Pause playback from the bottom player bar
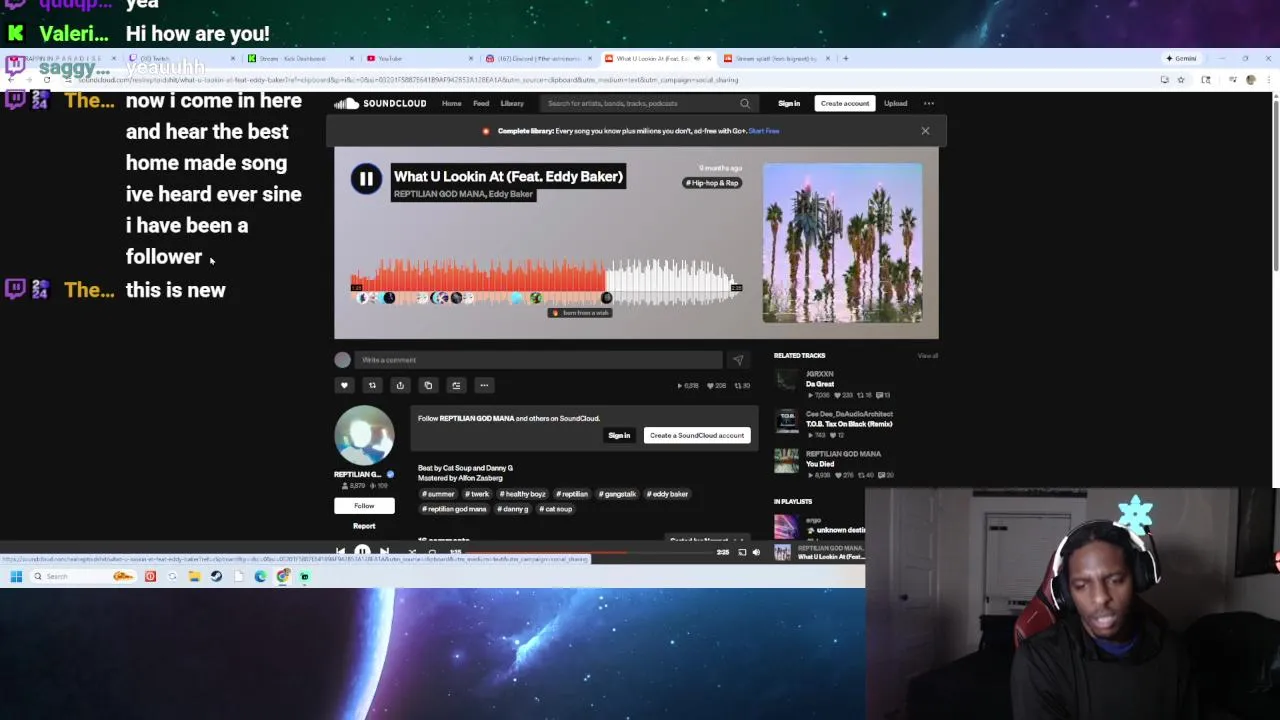Screen dimensions: 1280x720 (362, 552)
